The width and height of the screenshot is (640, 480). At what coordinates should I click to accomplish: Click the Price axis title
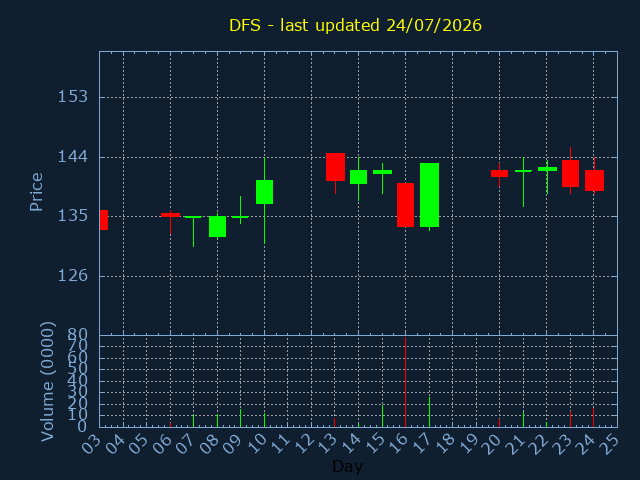36,192
